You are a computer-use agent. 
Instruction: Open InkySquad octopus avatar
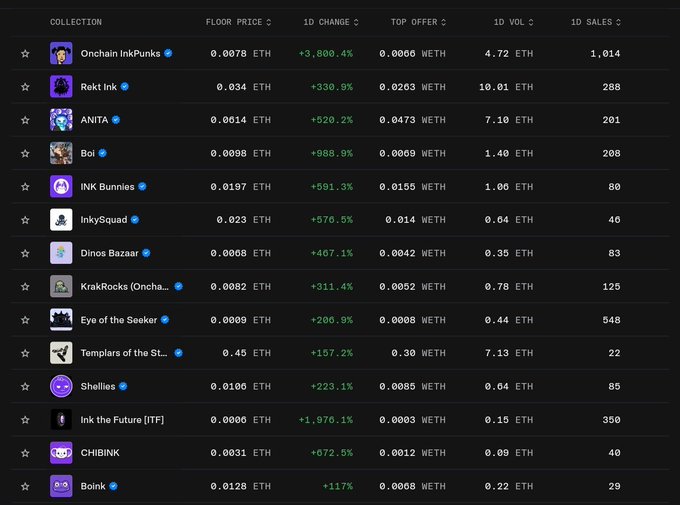61,220
